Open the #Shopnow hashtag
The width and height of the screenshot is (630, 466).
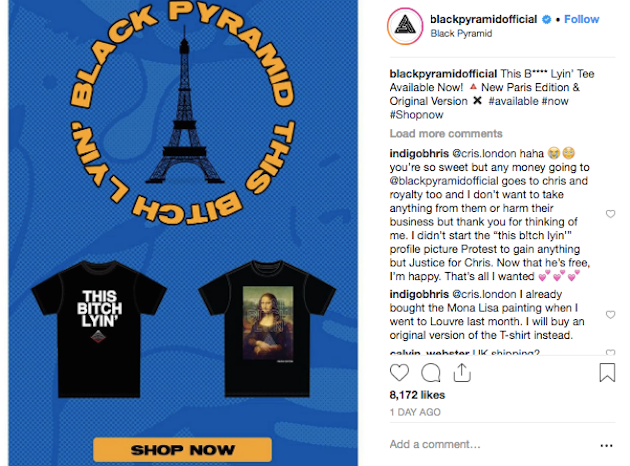click(416, 115)
